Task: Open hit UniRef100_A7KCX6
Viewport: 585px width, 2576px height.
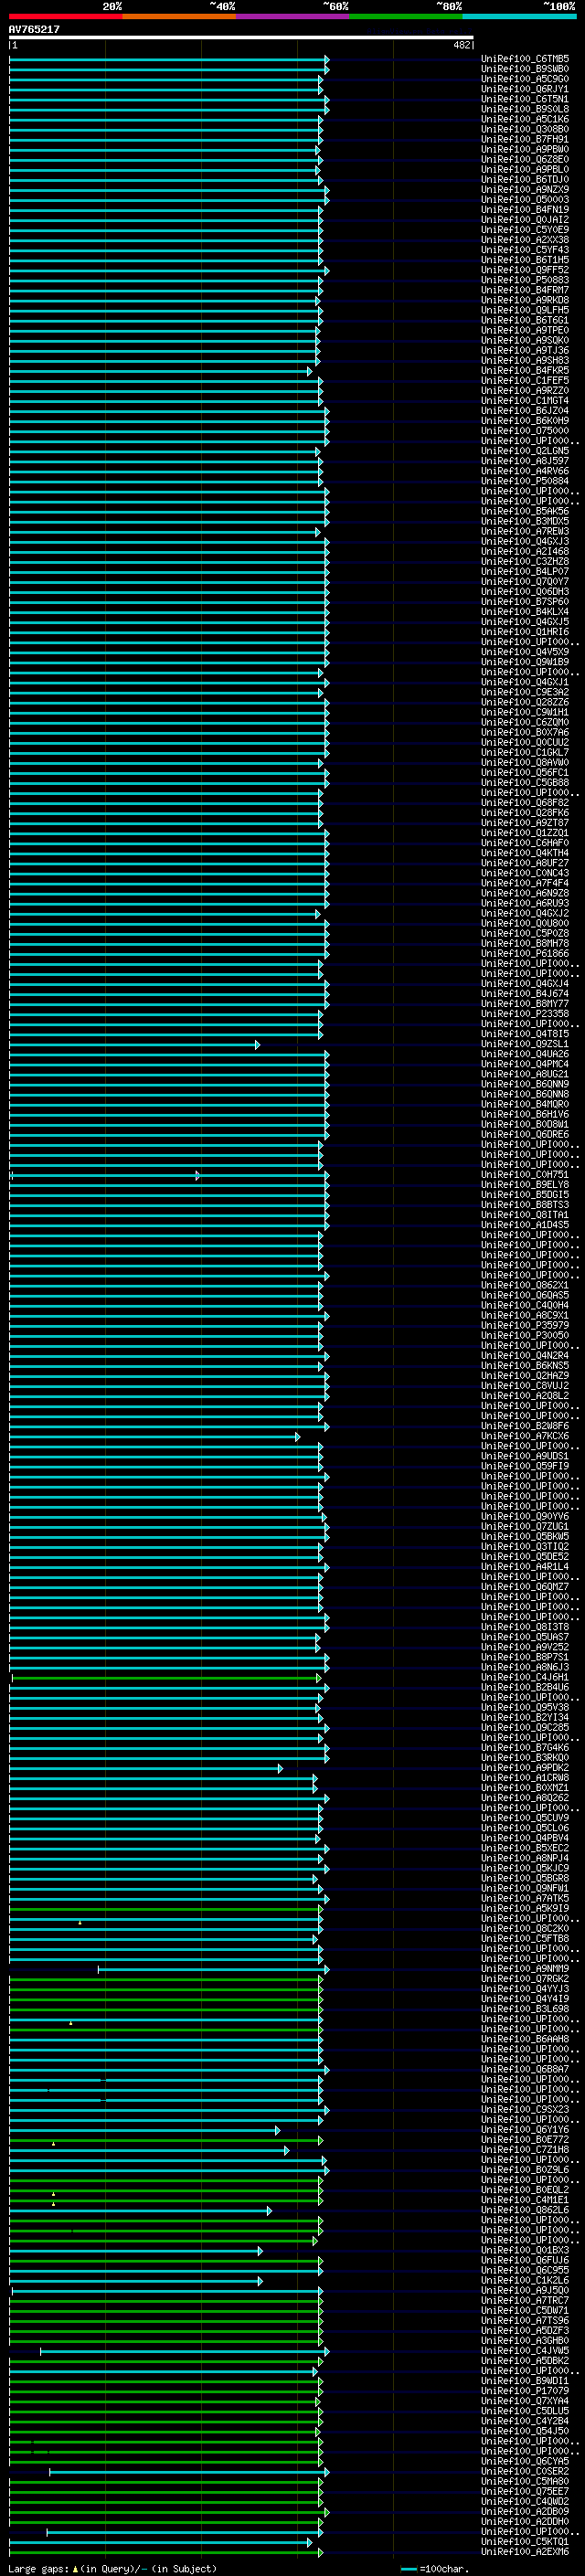Action: point(525,1437)
